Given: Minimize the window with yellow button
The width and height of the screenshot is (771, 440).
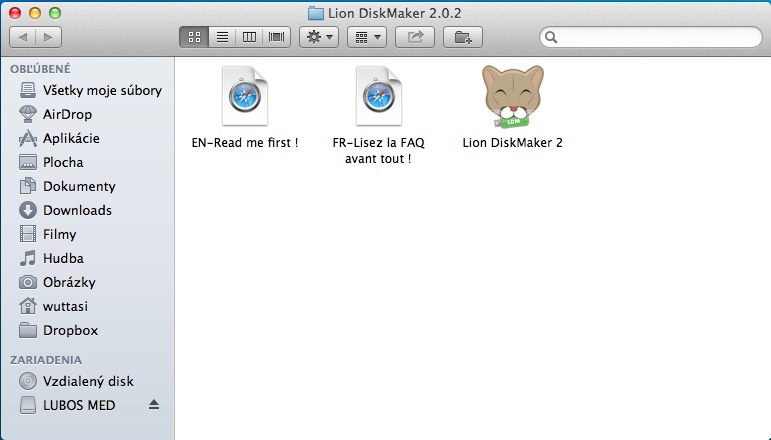Looking at the screenshot, I should pyautogui.click(x=35, y=13).
